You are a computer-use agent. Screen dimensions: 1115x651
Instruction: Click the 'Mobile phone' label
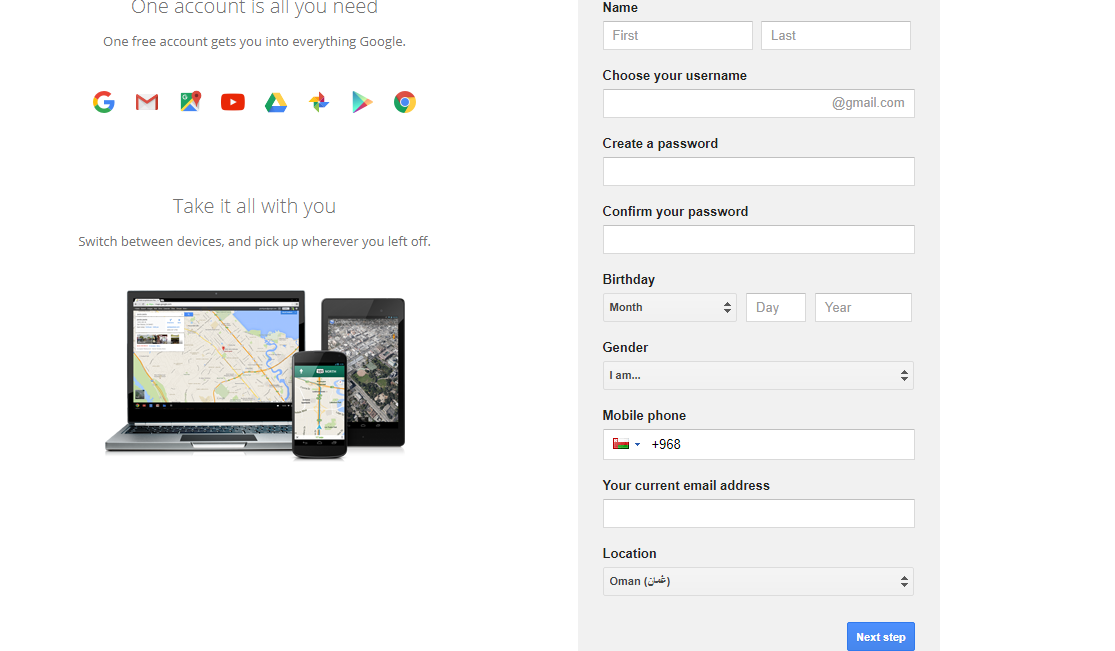pos(644,416)
